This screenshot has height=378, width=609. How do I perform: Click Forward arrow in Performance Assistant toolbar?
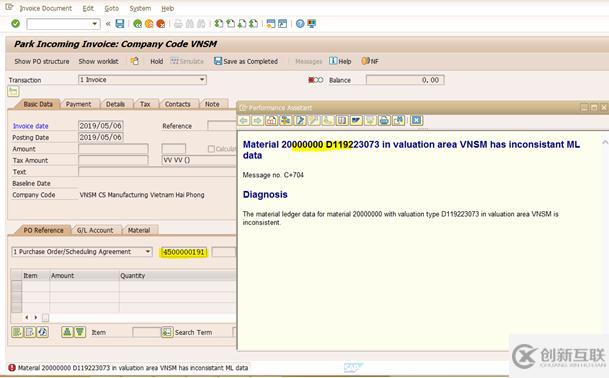[x=258, y=120]
